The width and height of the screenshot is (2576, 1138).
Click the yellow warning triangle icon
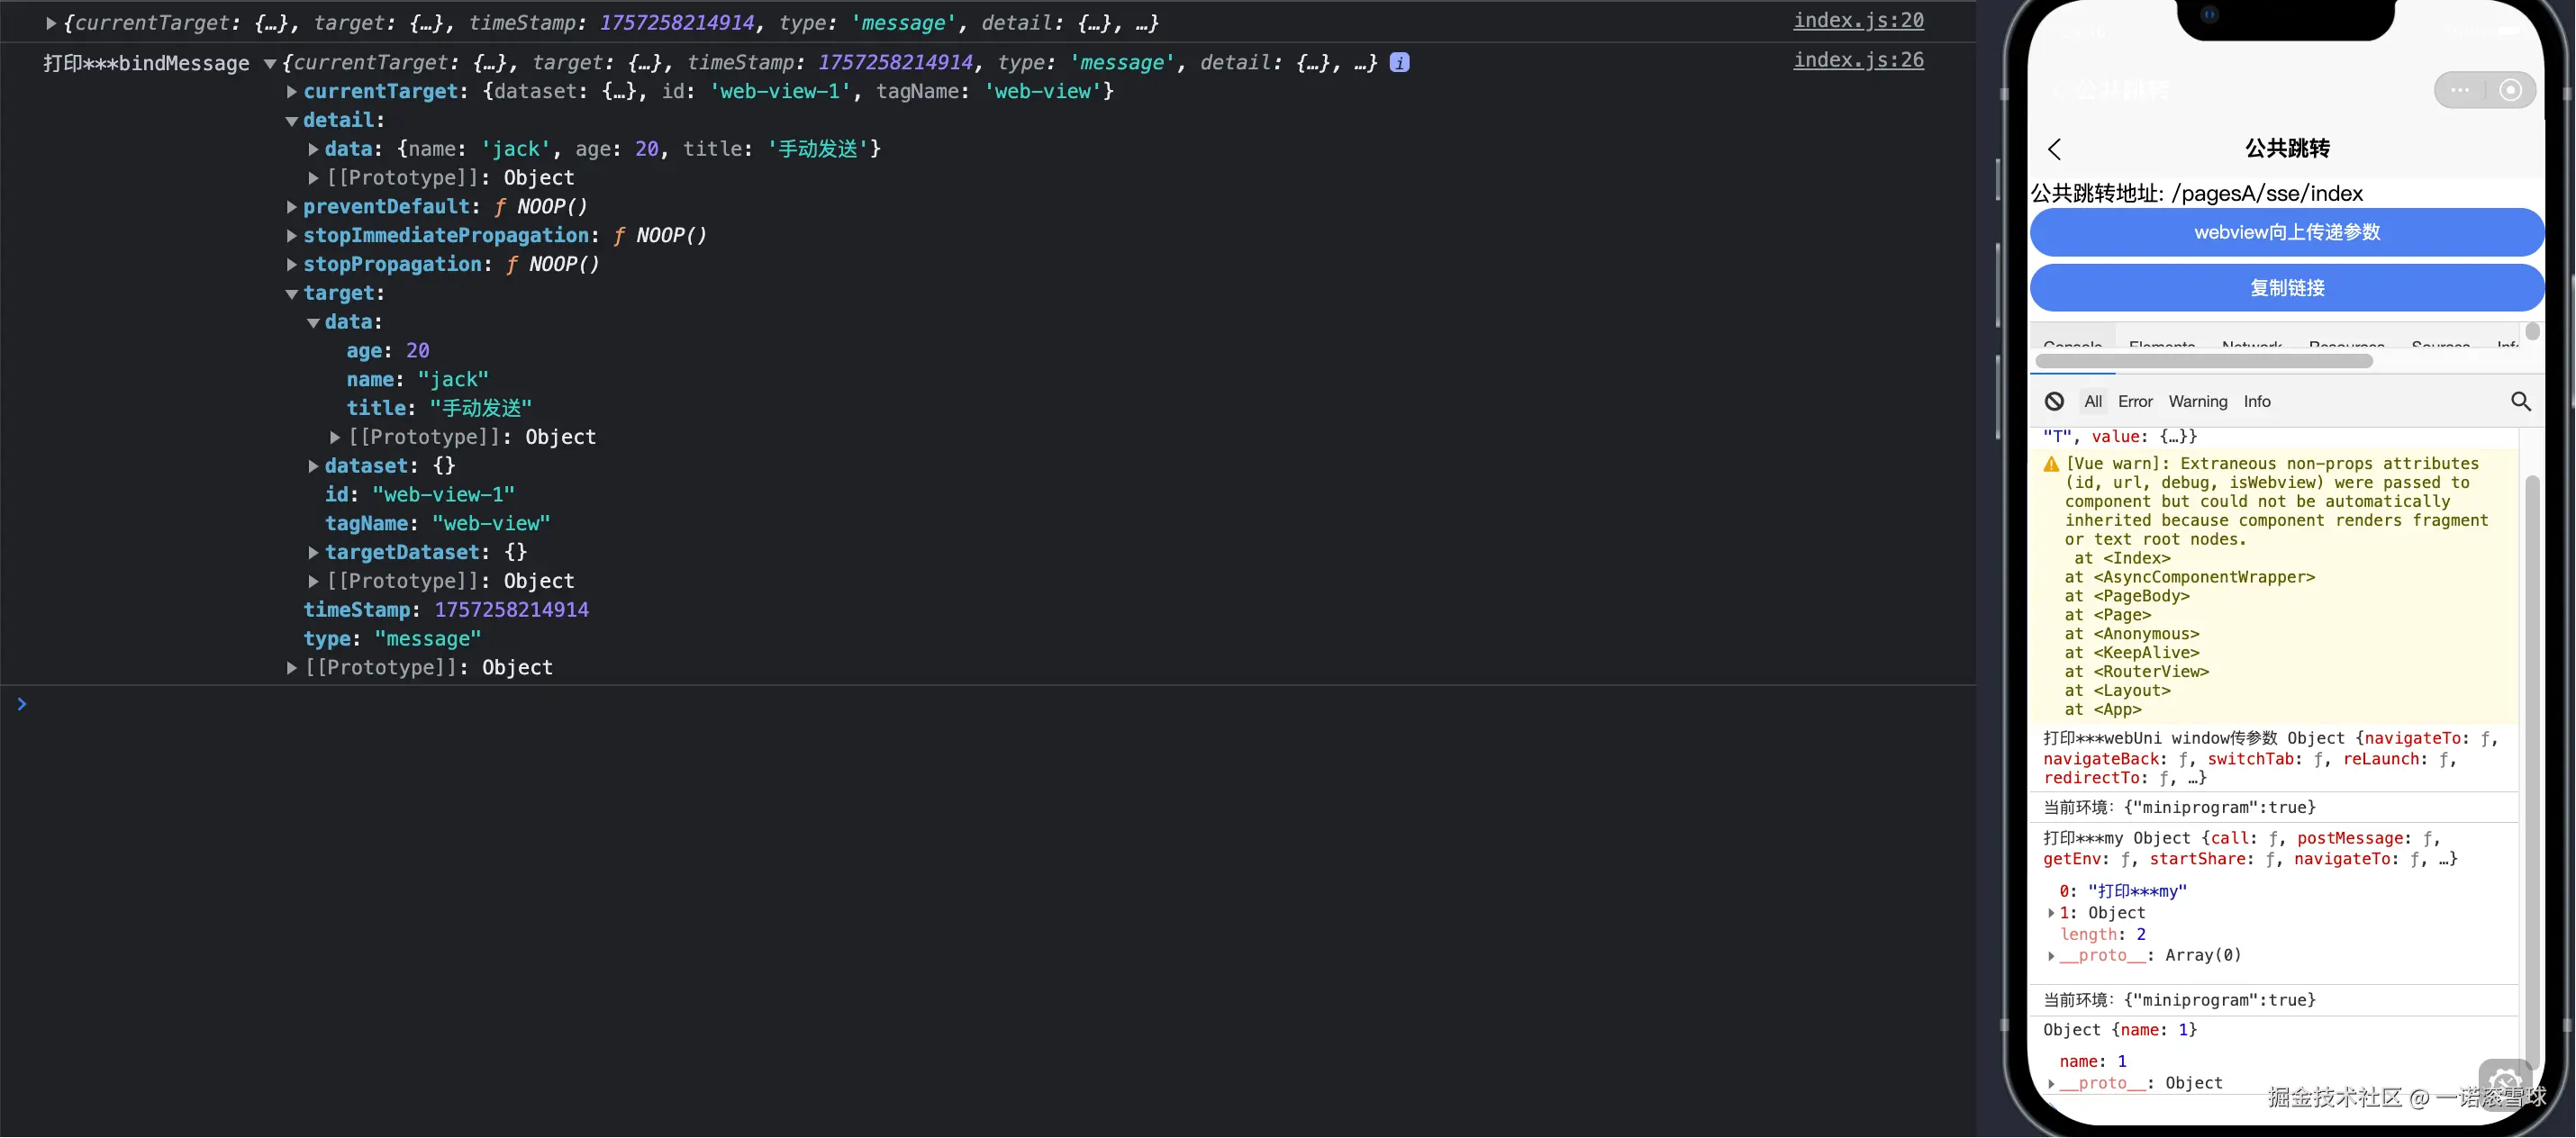[2051, 464]
